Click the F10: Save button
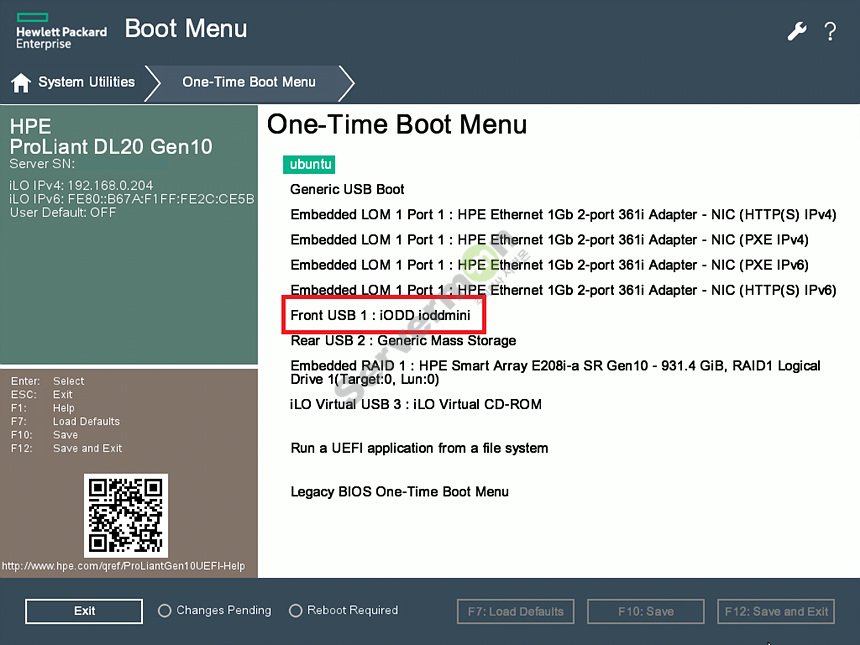860x645 pixels. 646,612
